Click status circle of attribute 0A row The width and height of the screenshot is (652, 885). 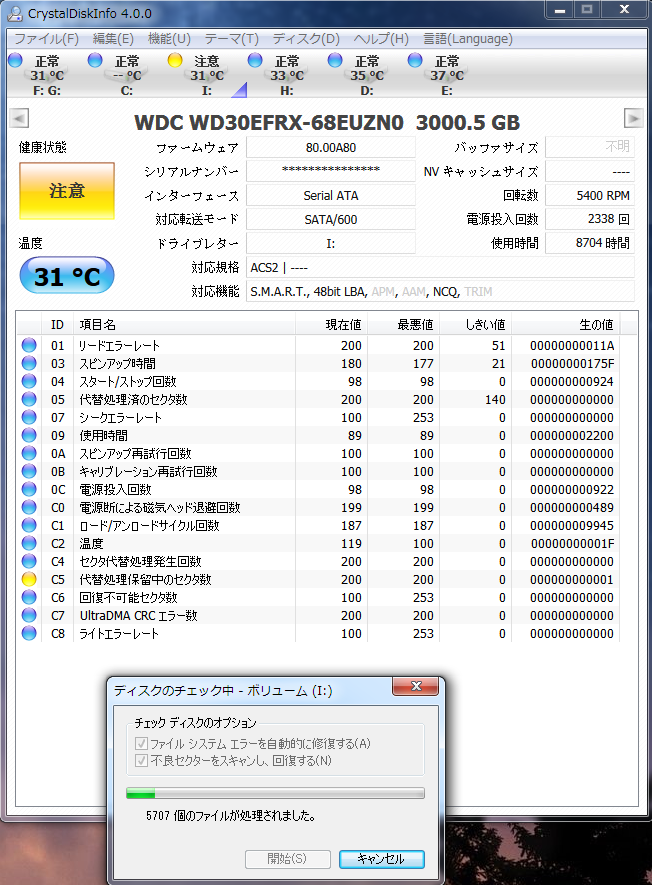point(29,453)
